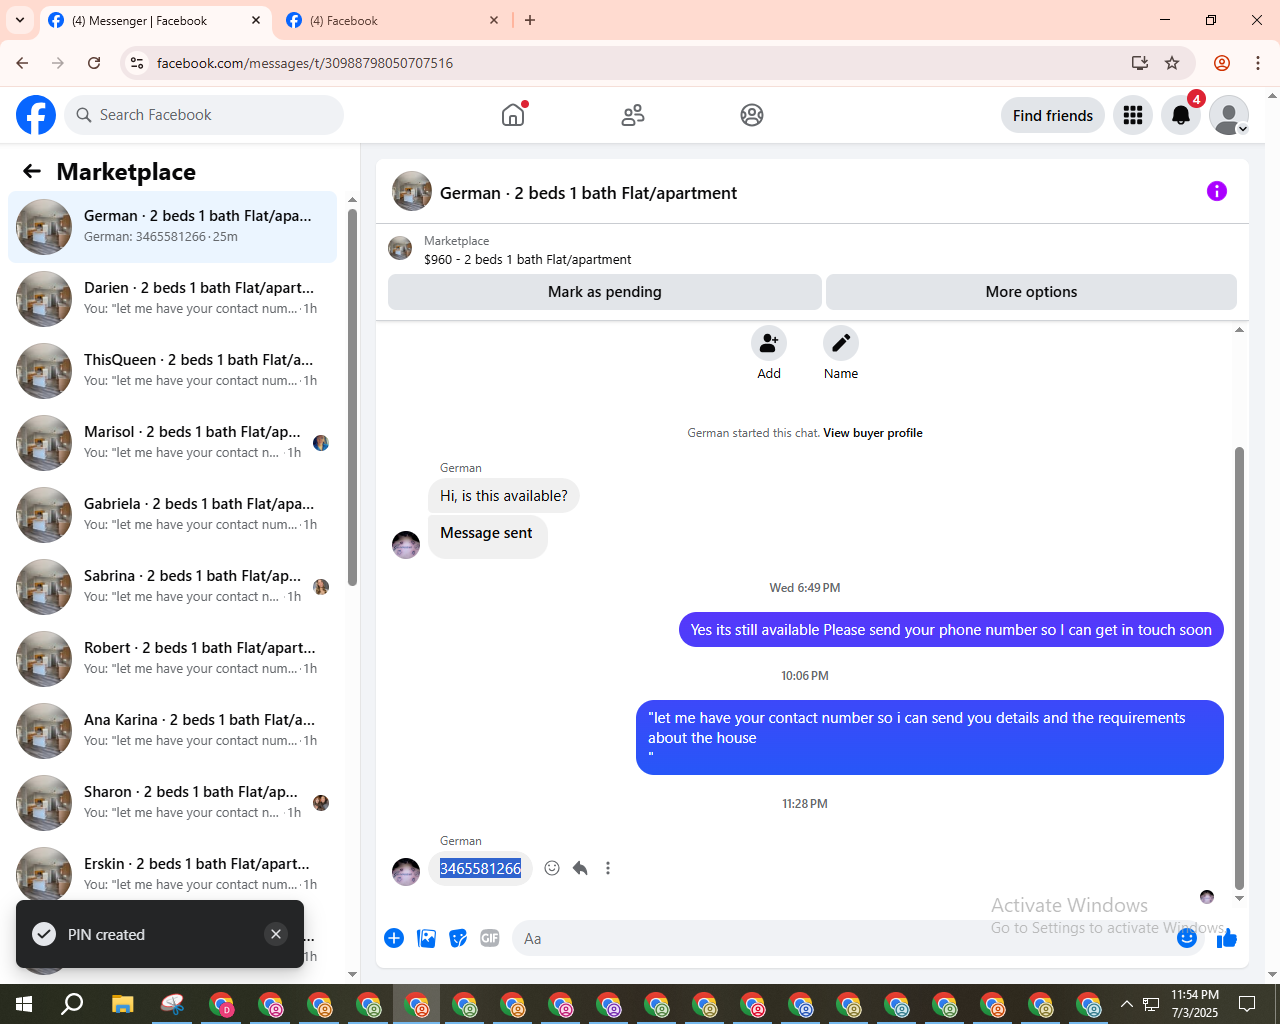
Task: Click the Mark as pending button
Action: coord(605,292)
